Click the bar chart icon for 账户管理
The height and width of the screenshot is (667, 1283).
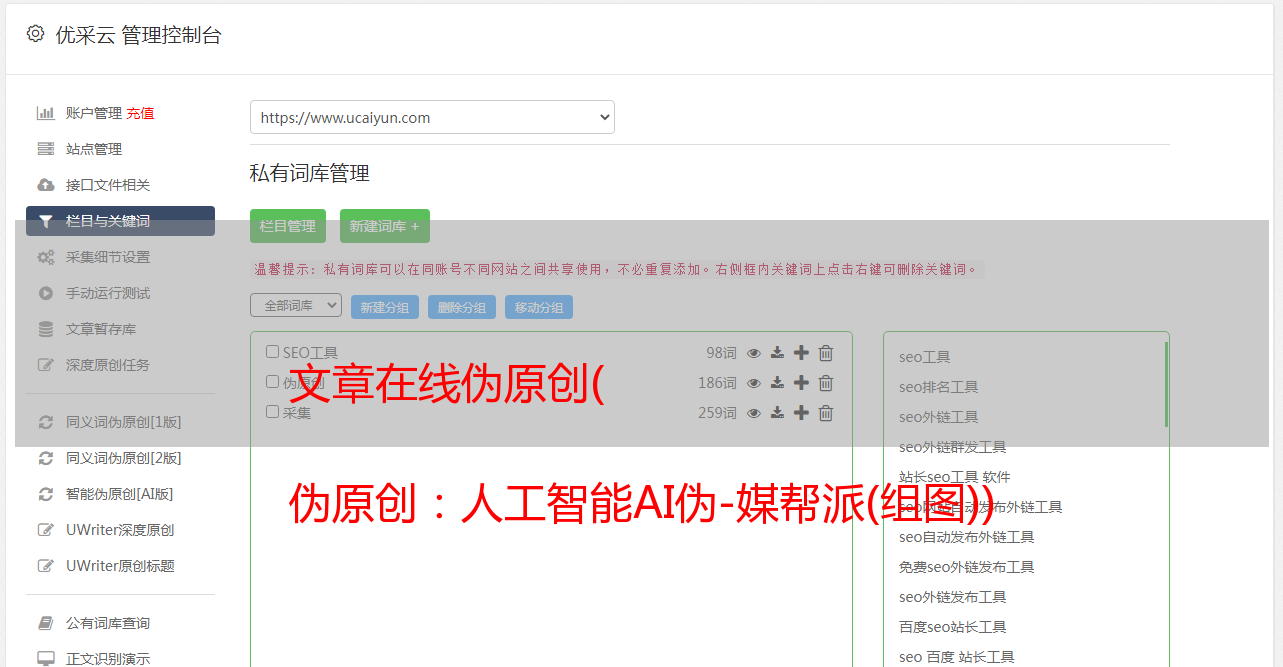pos(46,113)
